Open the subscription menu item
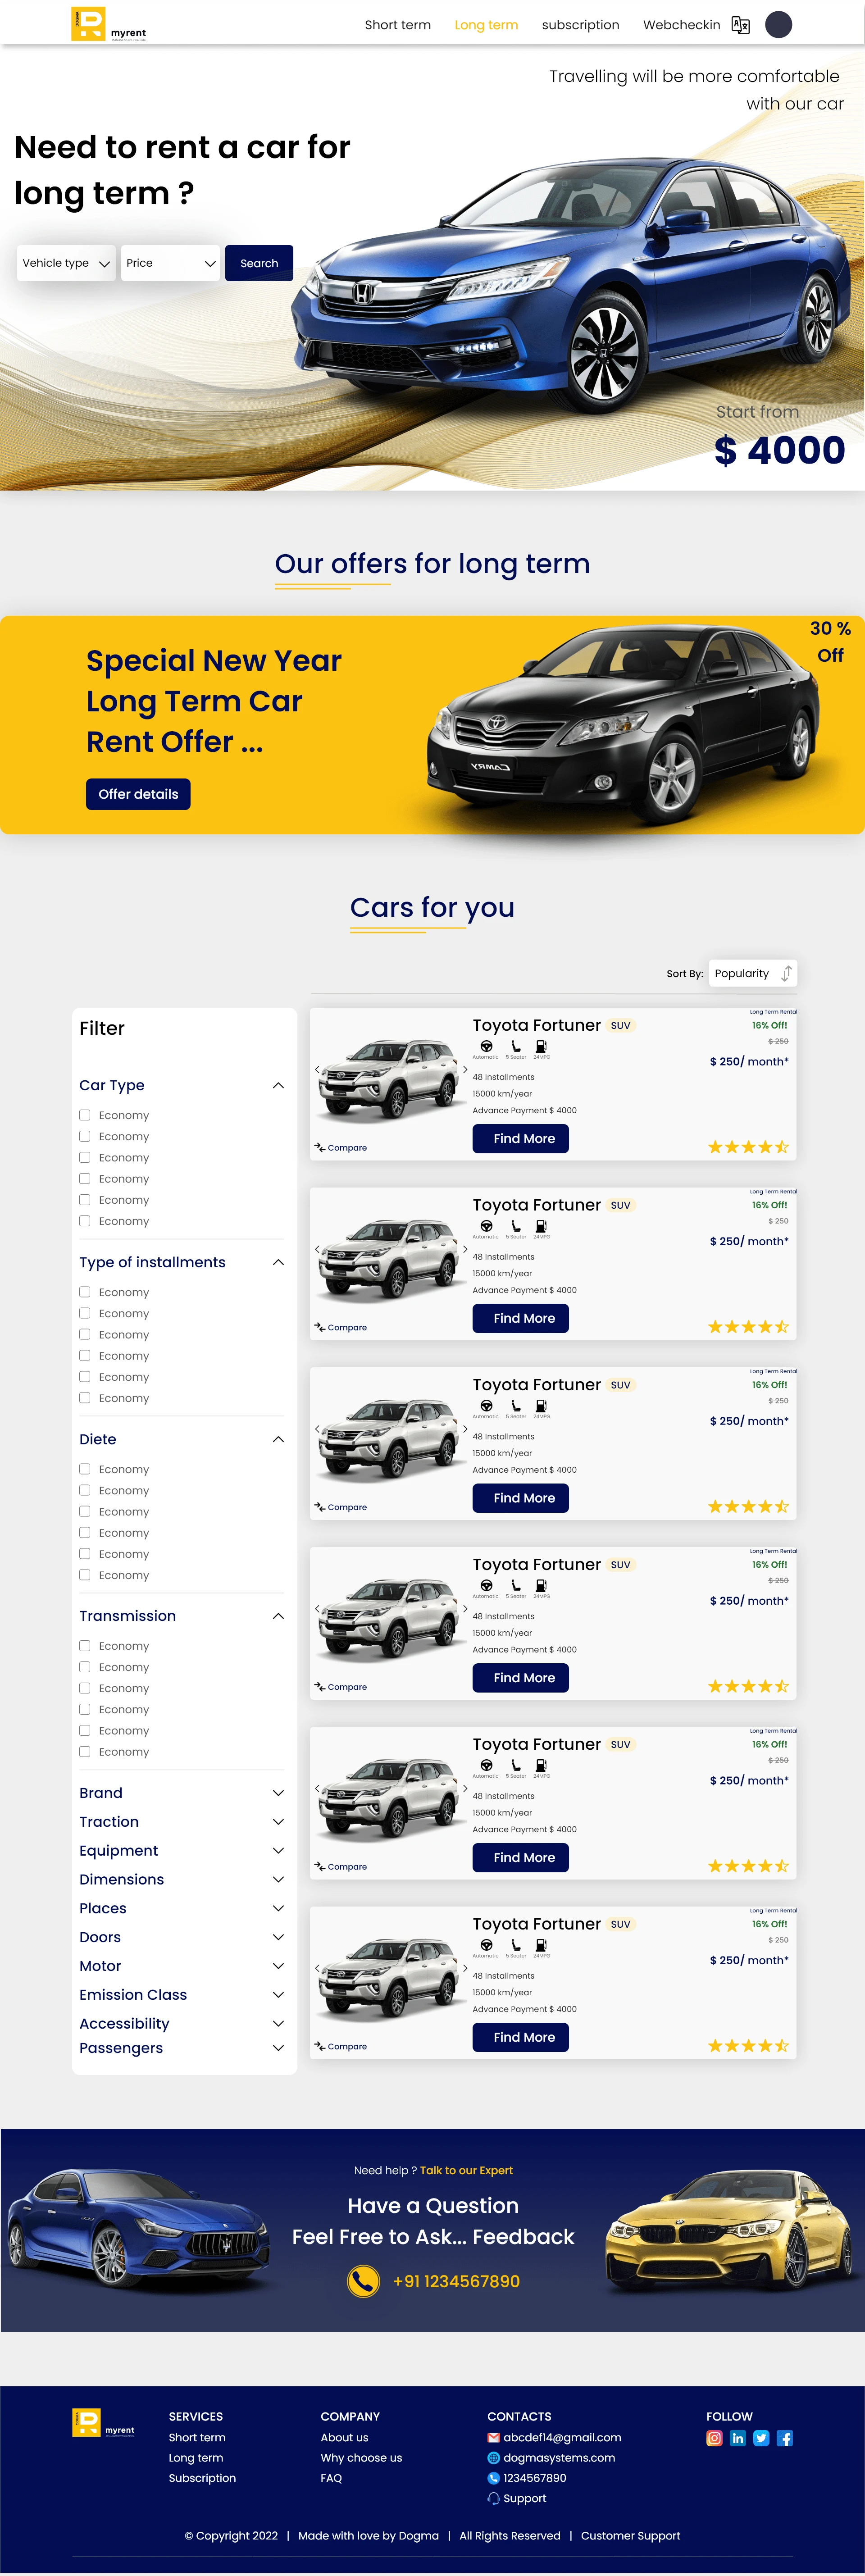 tap(580, 25)
